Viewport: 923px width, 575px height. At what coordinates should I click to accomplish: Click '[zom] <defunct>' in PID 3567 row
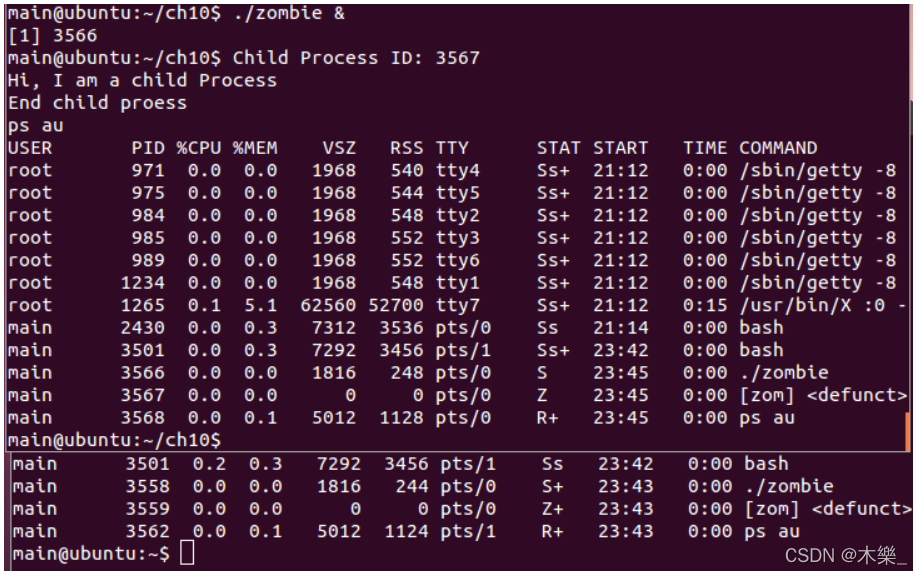click(823, 395)
